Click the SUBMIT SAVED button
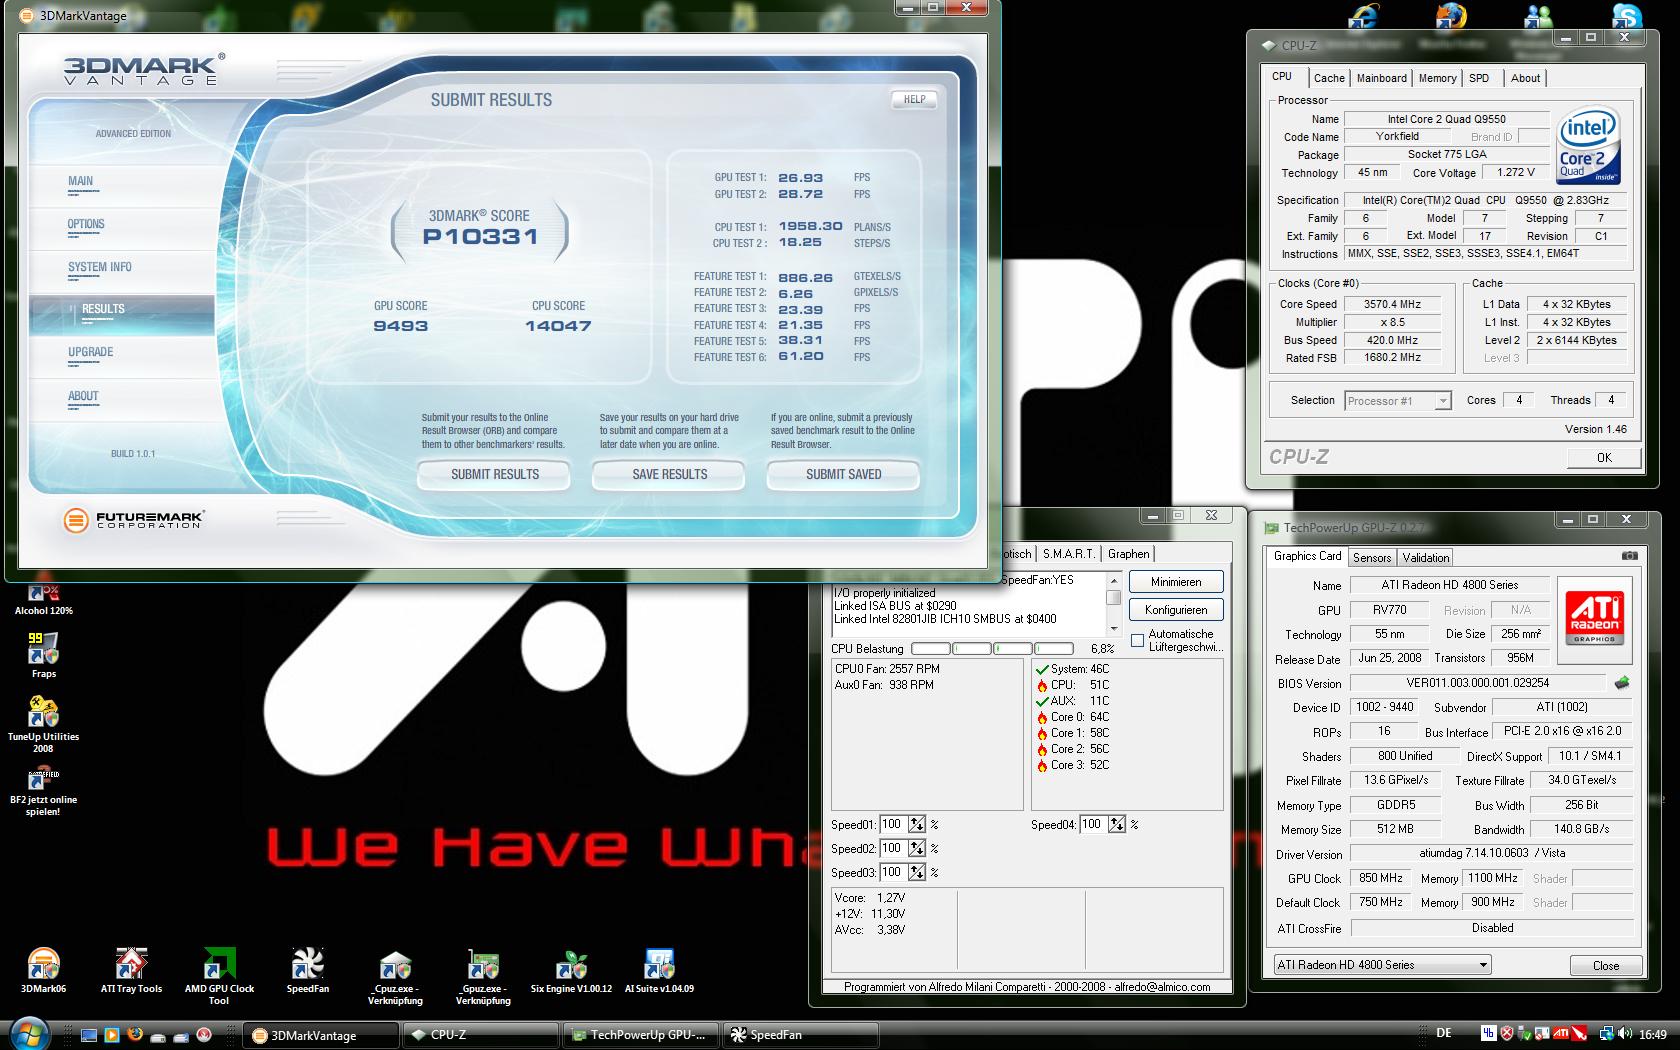Viewport: 1680px width, 1050px height. [843, 475]
